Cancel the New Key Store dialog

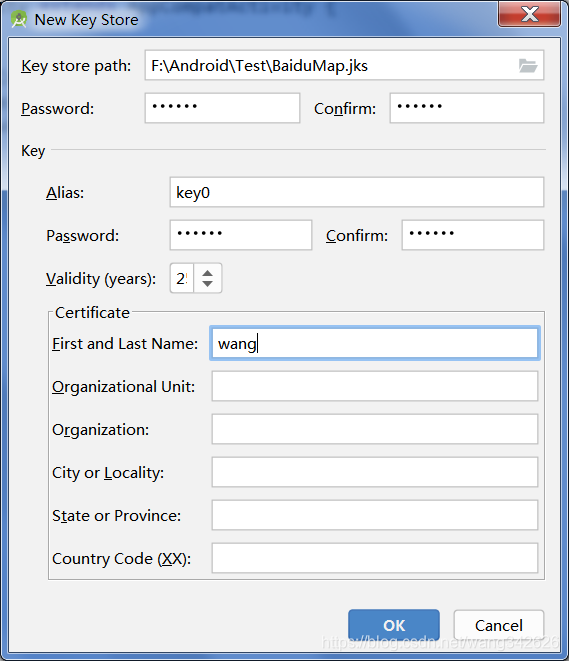tap(499, 625)
